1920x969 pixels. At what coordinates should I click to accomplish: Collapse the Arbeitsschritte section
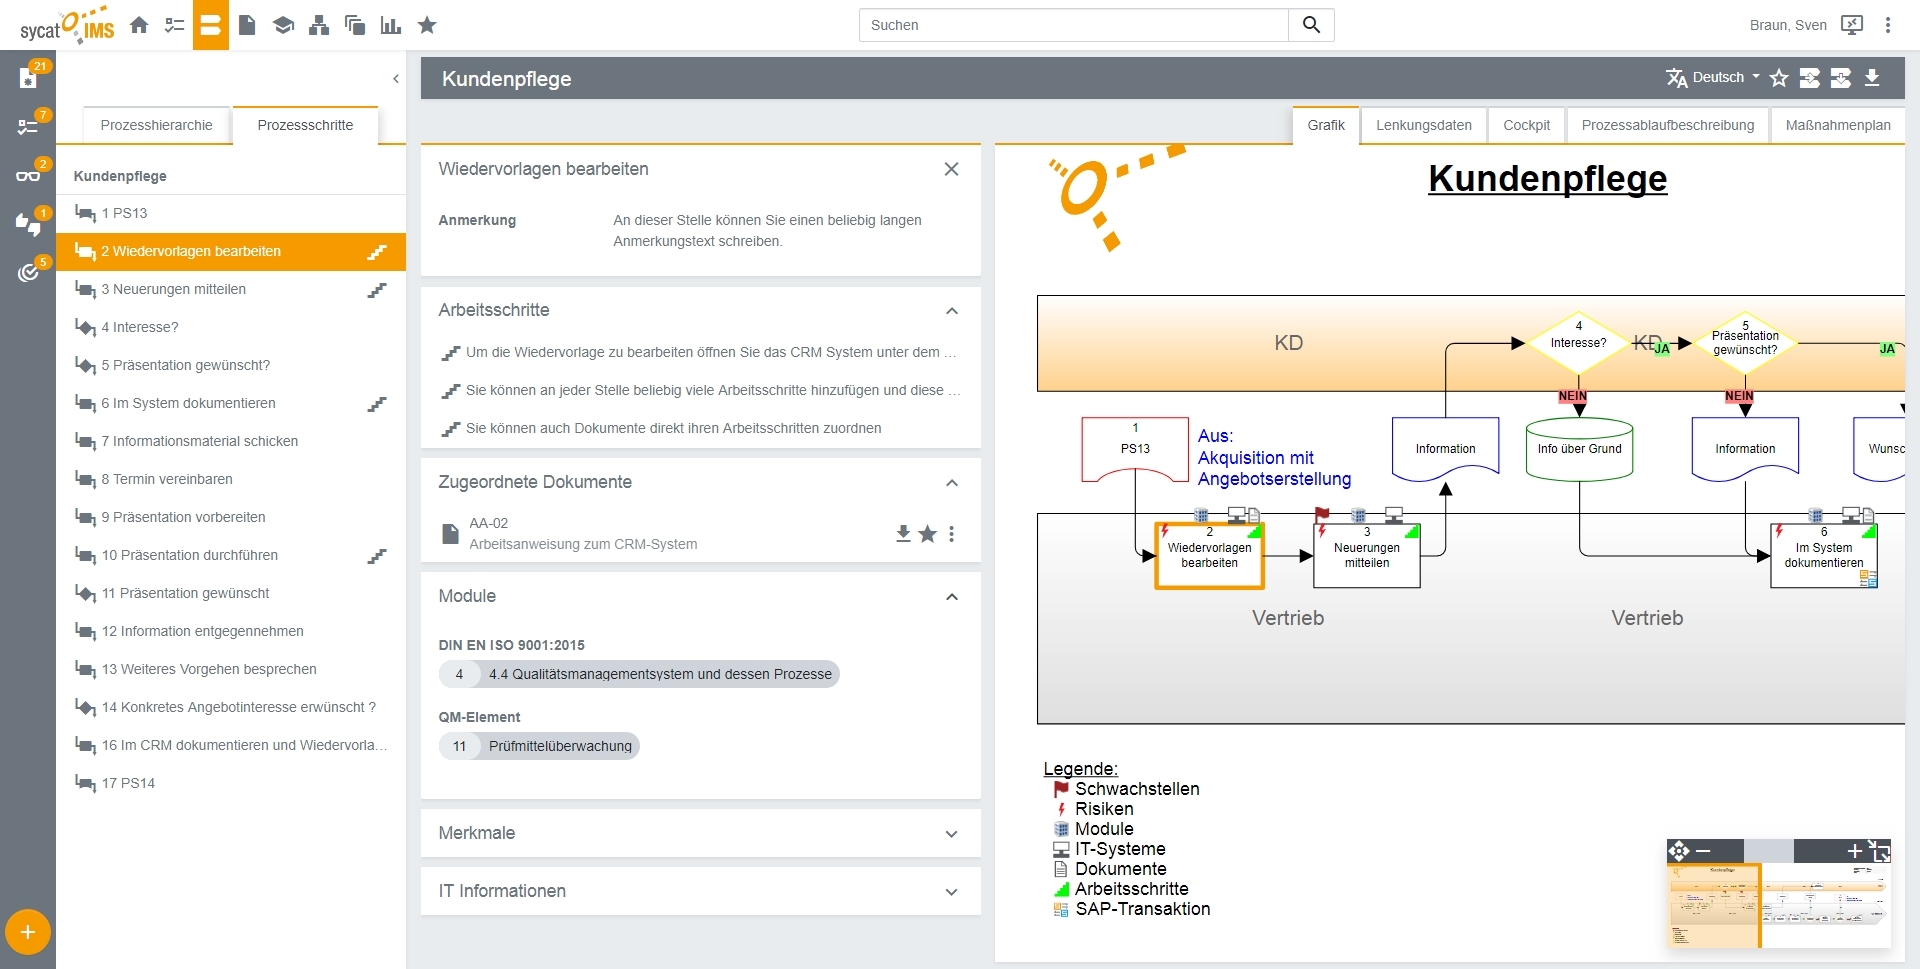click(952, 311)
